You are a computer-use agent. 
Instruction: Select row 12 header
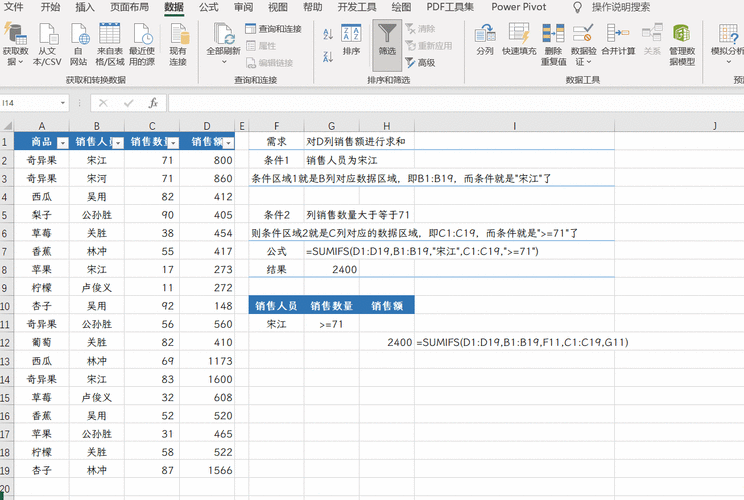point(6,343)
